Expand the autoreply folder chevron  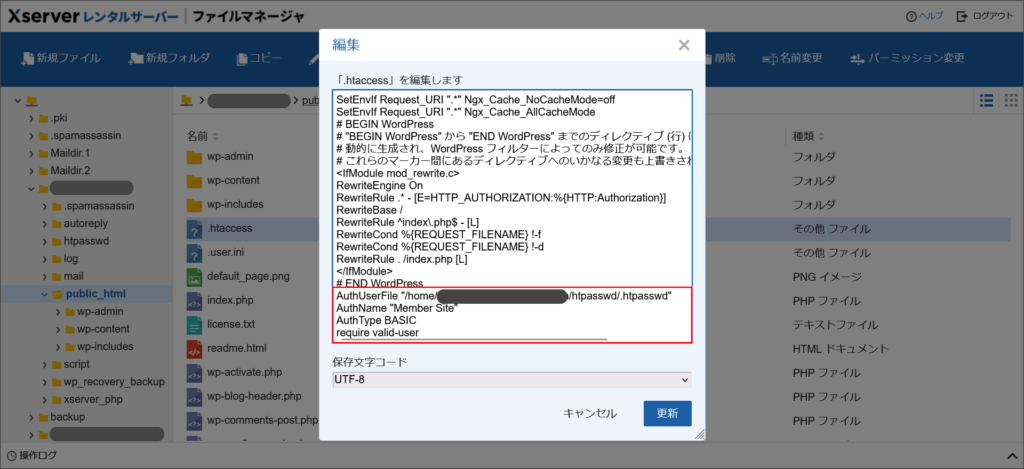point(44,223)
